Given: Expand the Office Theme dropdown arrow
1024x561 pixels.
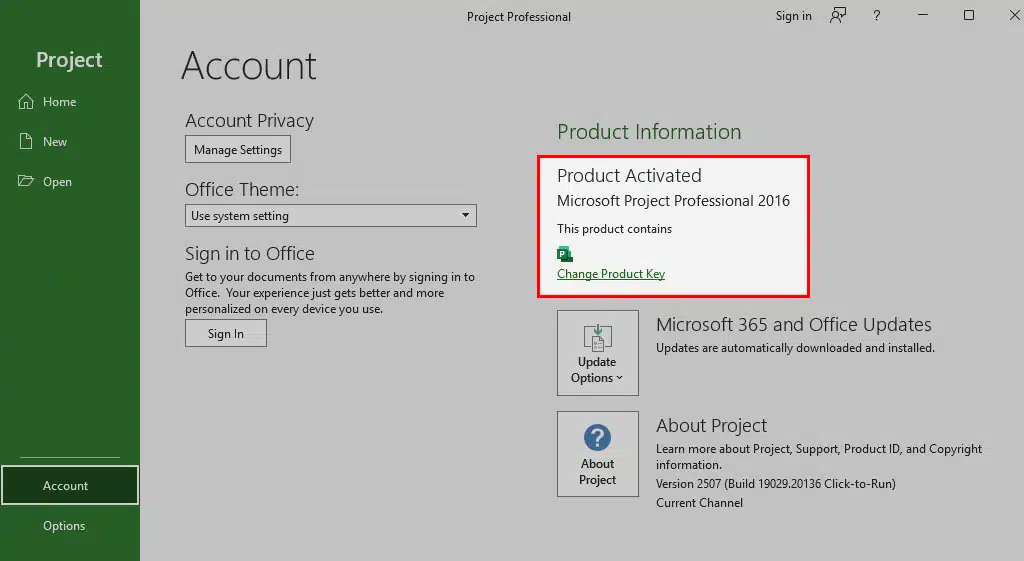Looking at the screenshot, I should pos(465,216).
